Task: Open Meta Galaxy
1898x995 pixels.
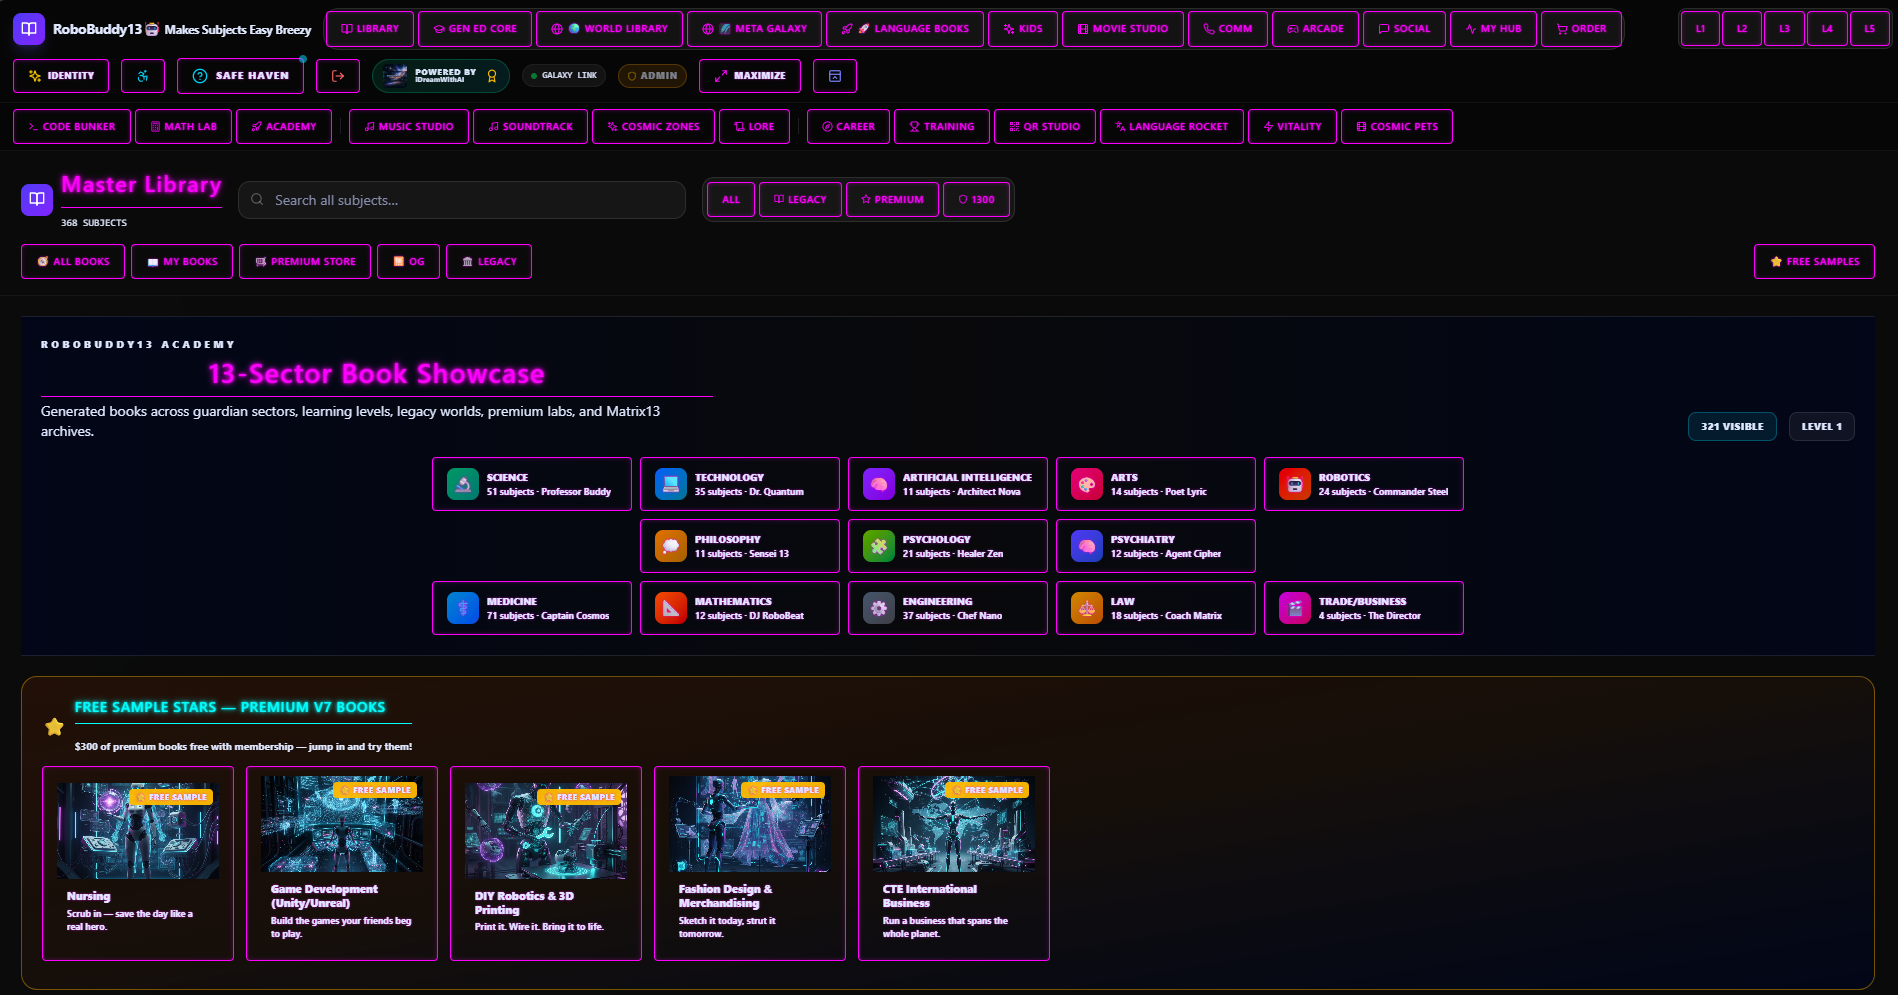Action: click(754, 29)
